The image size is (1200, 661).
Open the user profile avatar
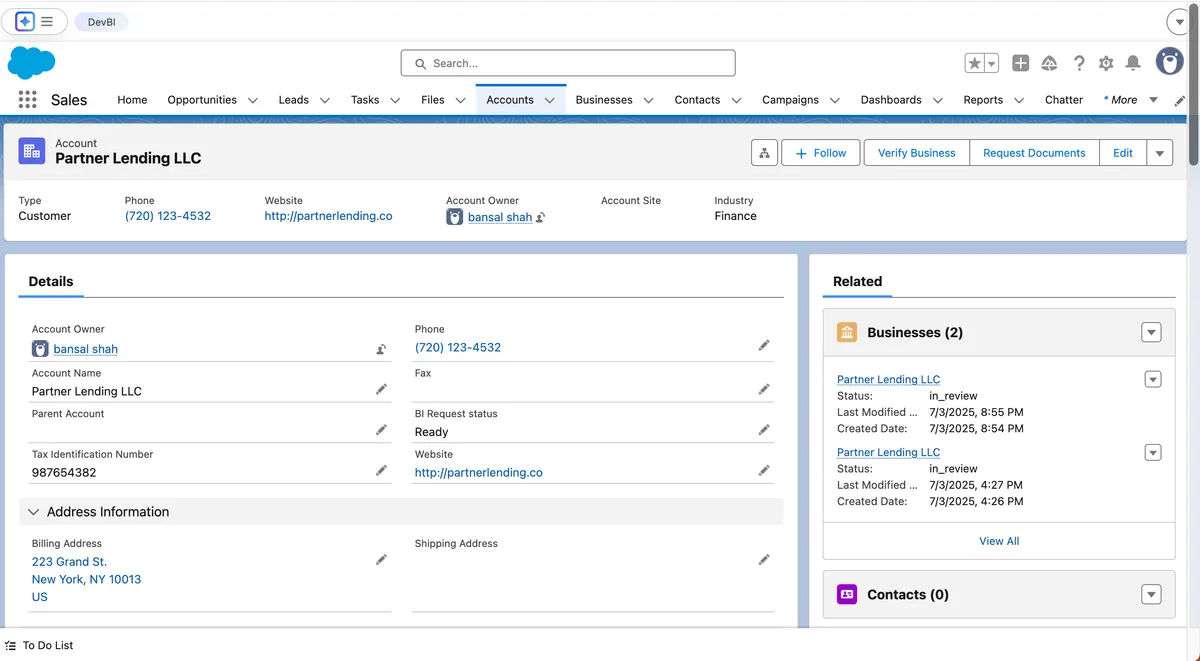click(1170, 61)
